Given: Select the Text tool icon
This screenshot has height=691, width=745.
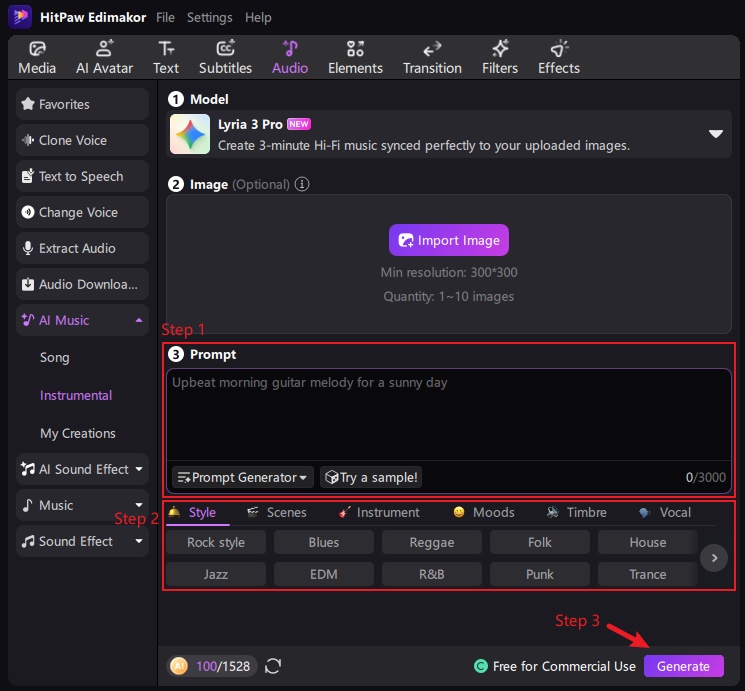Looking at the screenshot, I should 166,48.
